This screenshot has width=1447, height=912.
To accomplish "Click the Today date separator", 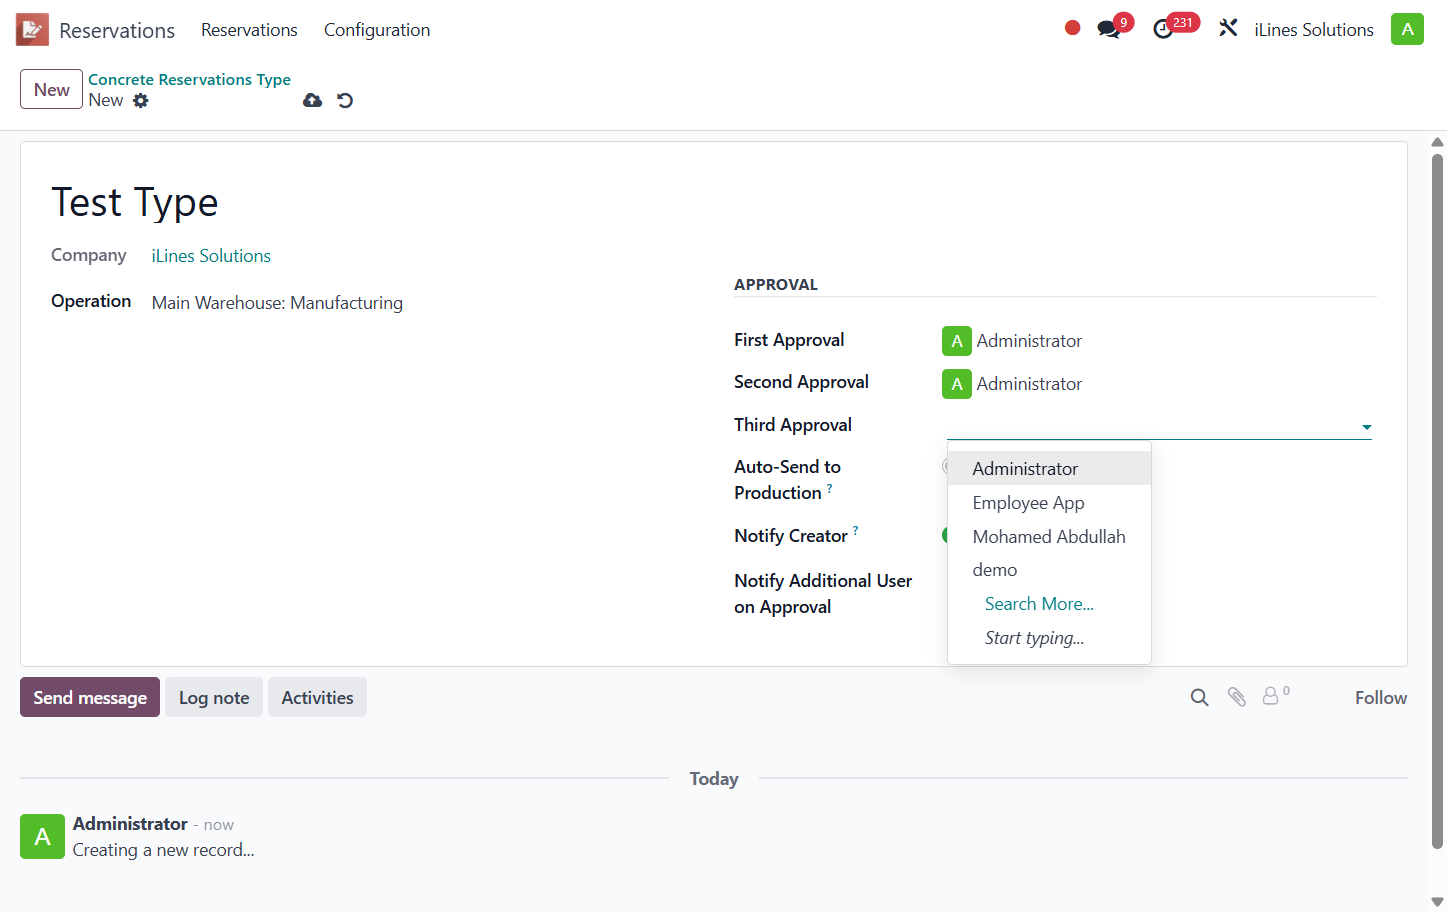I will click(x=714, y=778).
